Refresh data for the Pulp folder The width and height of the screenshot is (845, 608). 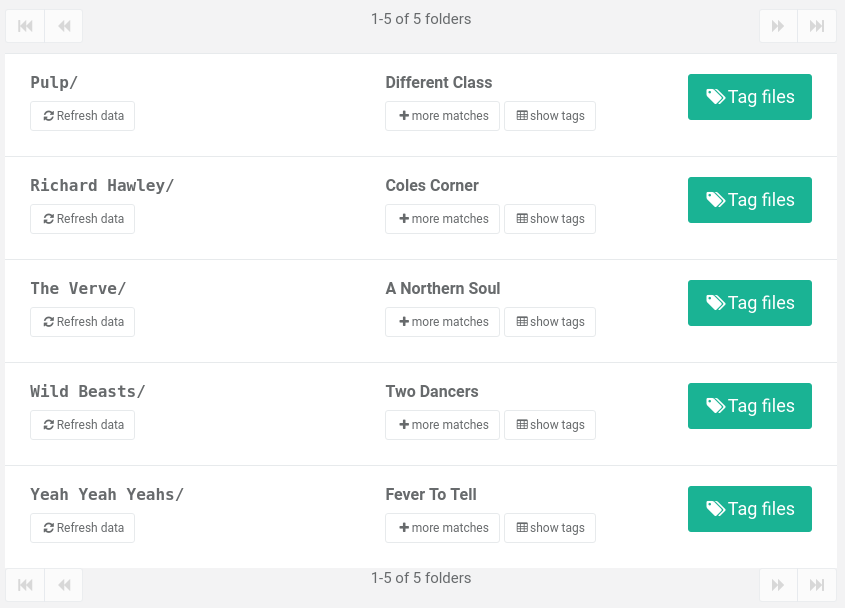pos(82,116)
